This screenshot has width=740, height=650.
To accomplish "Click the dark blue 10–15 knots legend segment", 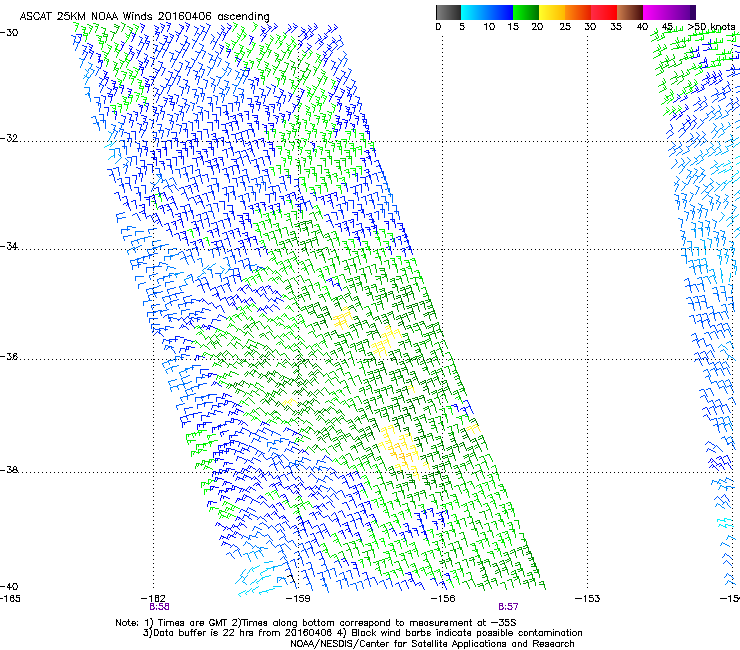I will pos(500,12).
